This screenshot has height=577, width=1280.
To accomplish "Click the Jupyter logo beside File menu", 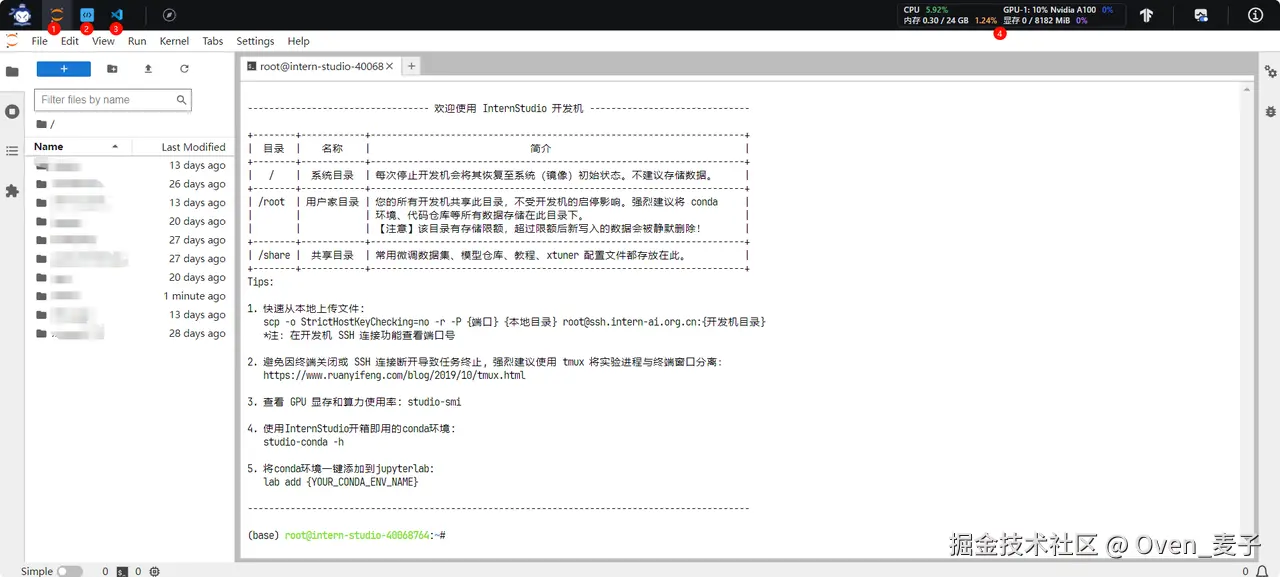I will [x=12, y=41].
